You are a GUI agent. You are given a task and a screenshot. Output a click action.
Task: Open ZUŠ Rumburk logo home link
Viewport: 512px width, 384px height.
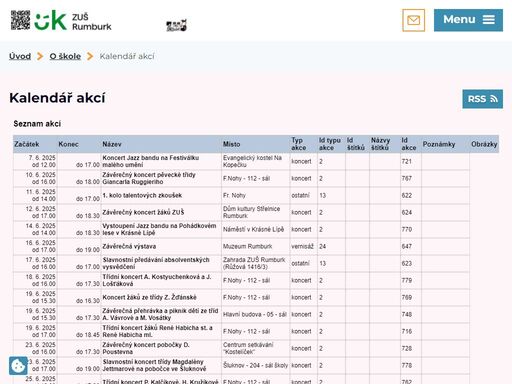click(73, 21)
